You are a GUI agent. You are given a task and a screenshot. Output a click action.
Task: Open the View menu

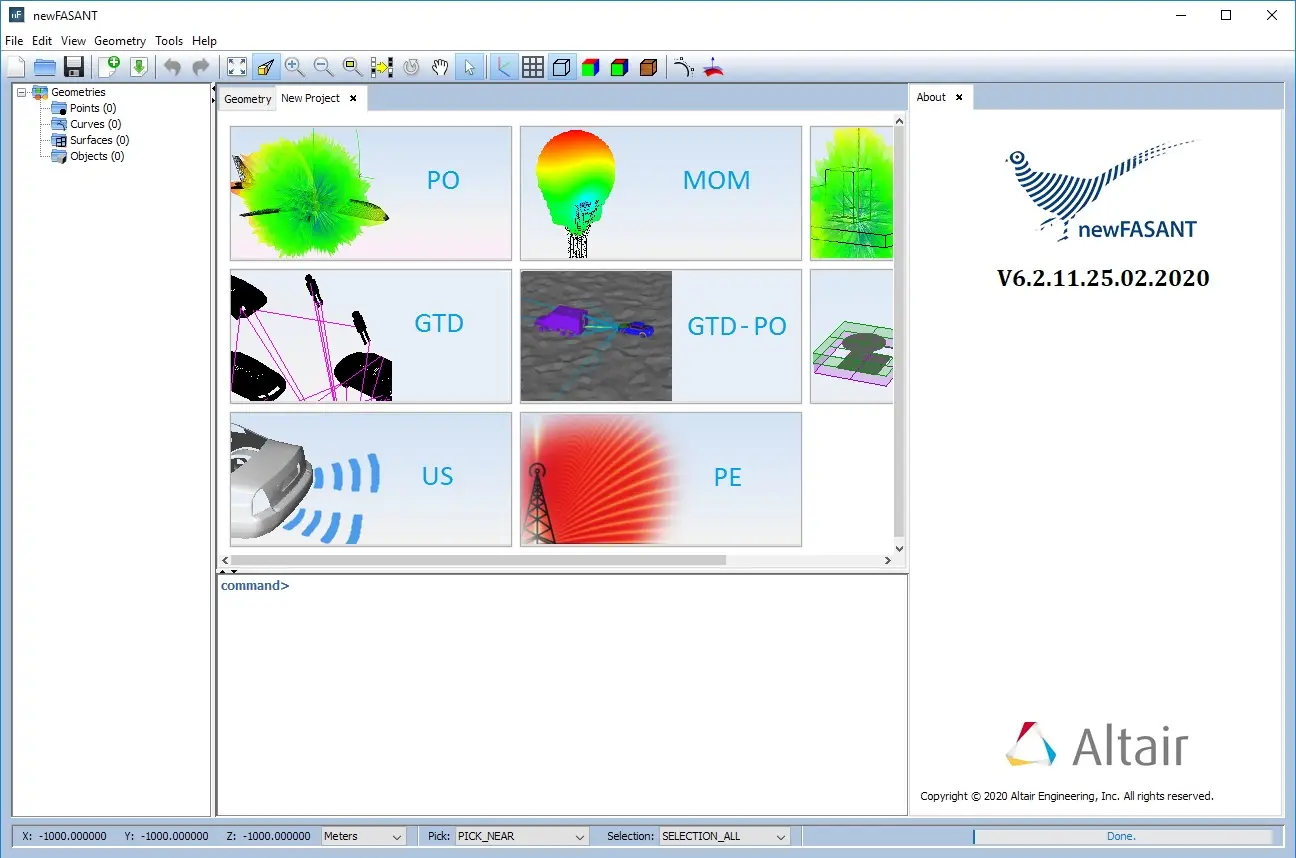[x=73, y=41]
